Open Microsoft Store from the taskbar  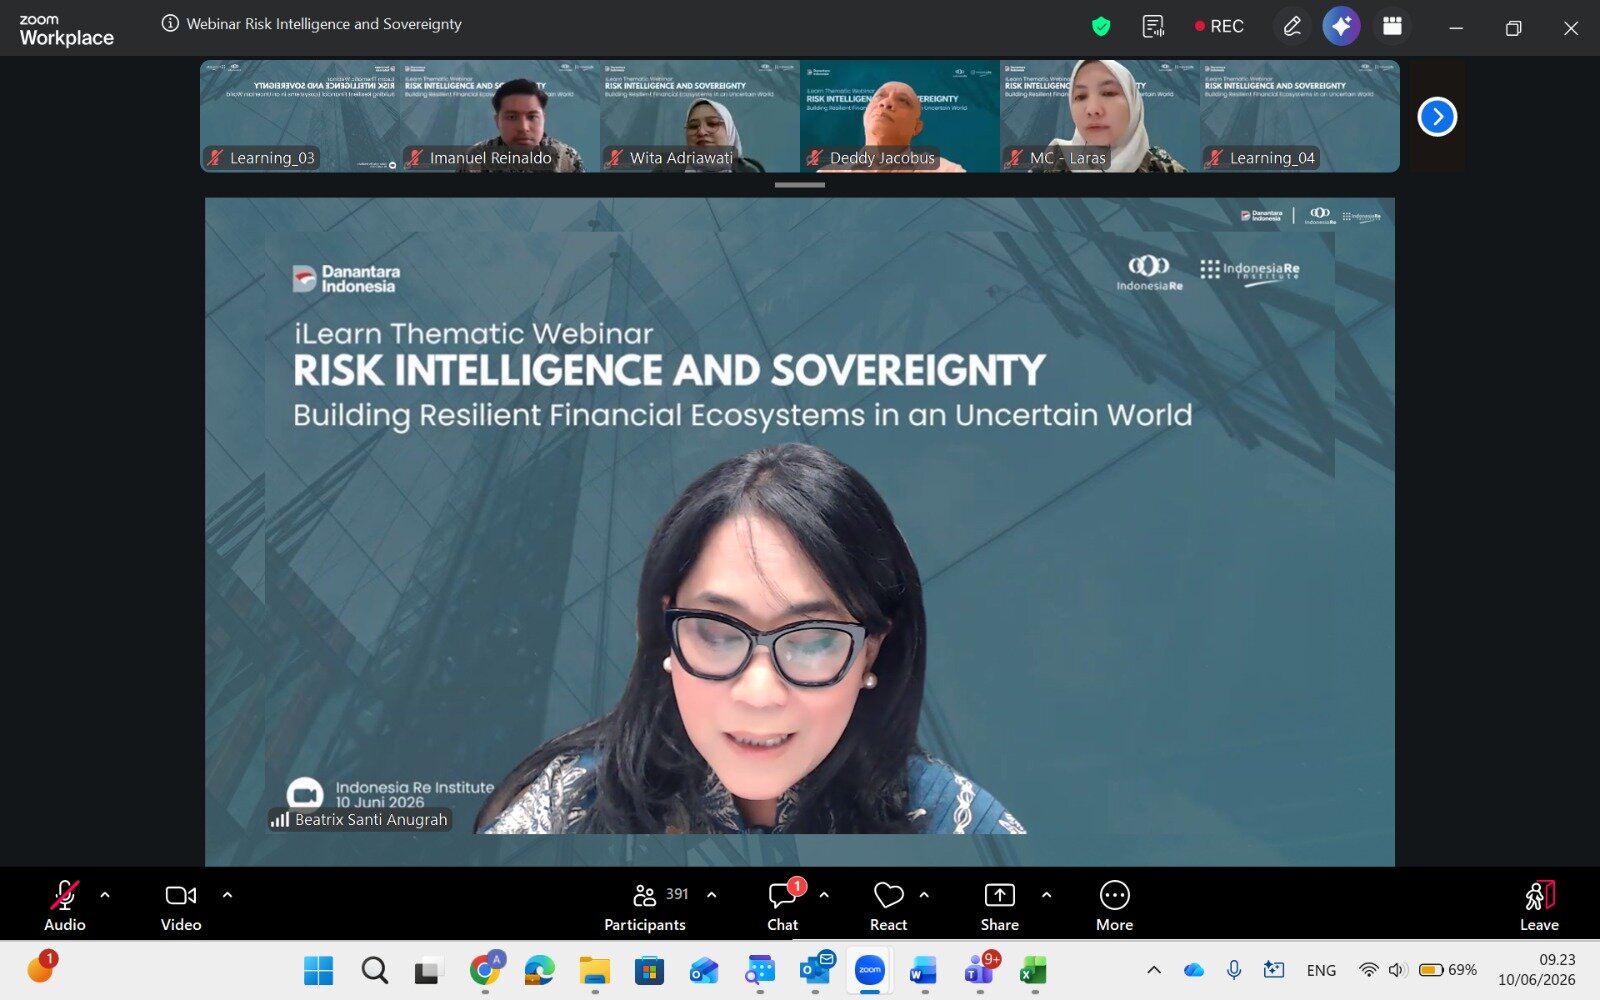[x=650, y=970]
